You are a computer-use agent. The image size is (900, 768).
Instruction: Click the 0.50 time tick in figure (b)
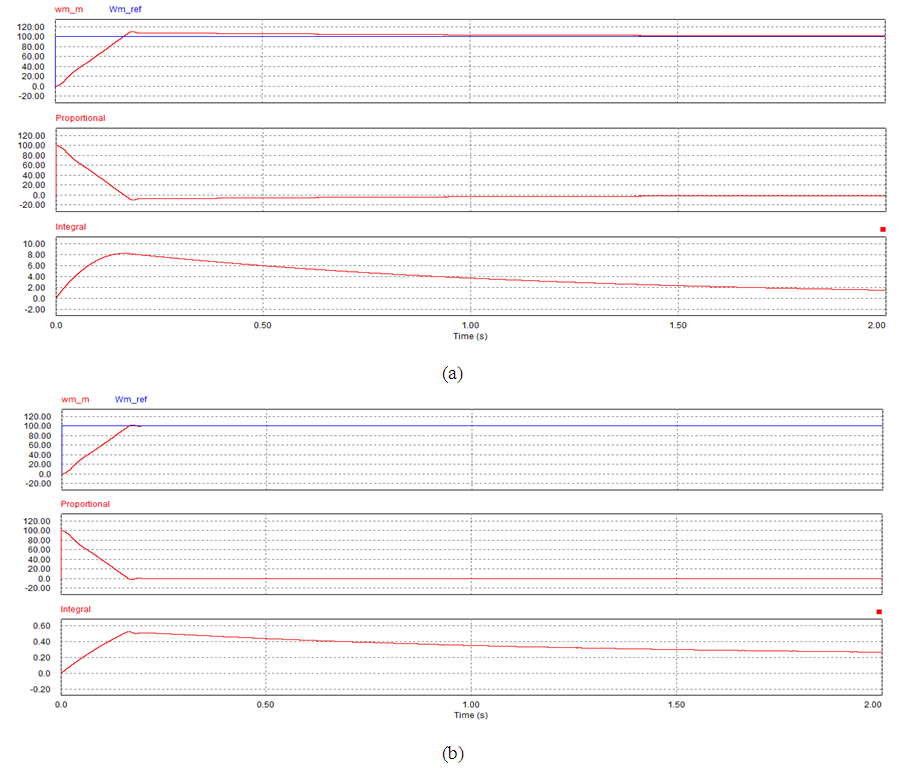[x=265, y=706]
